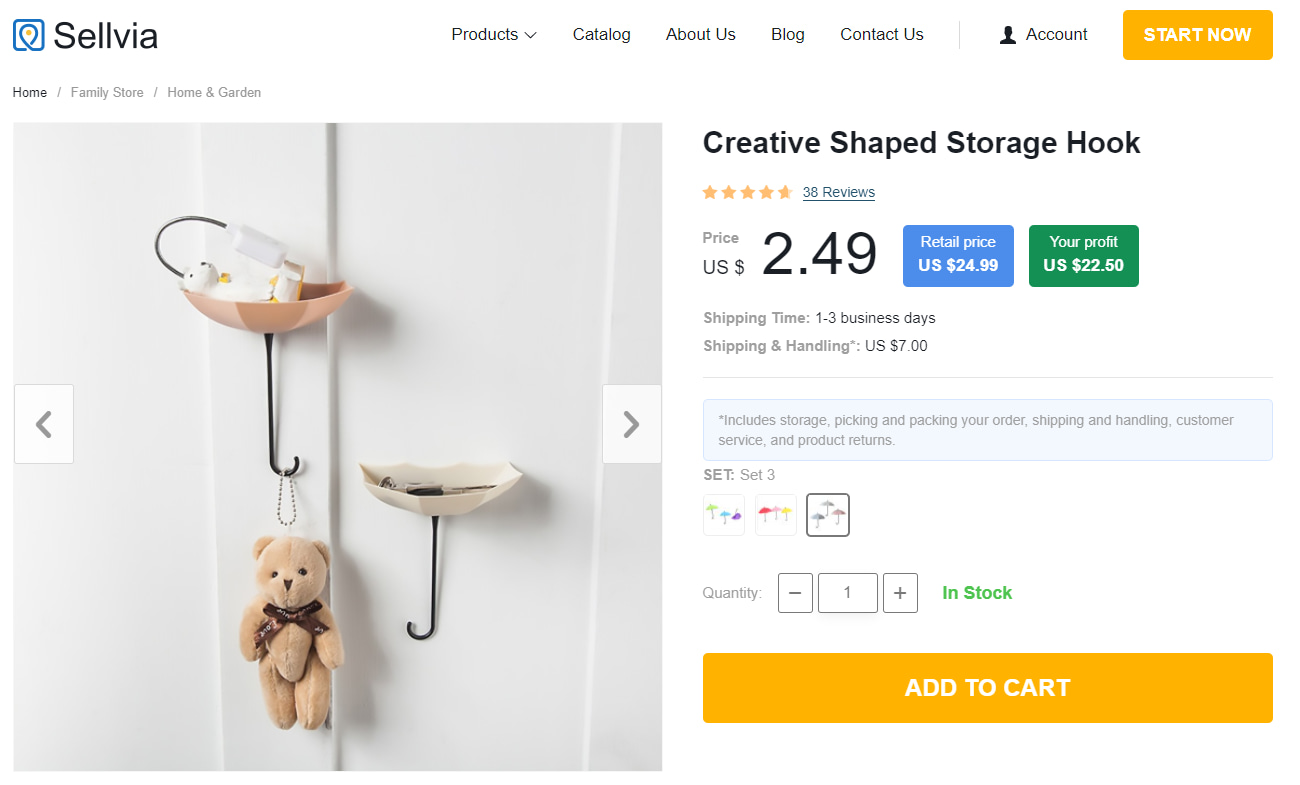
Task: Open the Blog menu item
Action: (788, 35)
